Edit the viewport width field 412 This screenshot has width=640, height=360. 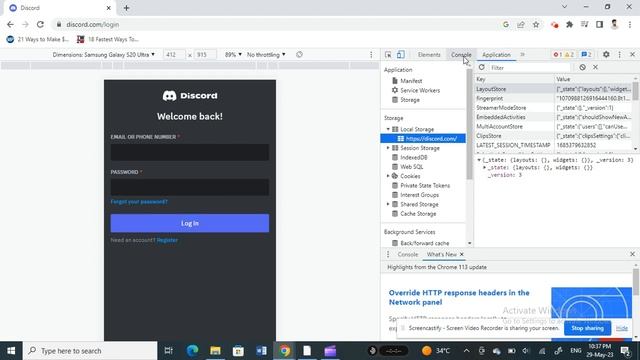click(x=174, y=55)
